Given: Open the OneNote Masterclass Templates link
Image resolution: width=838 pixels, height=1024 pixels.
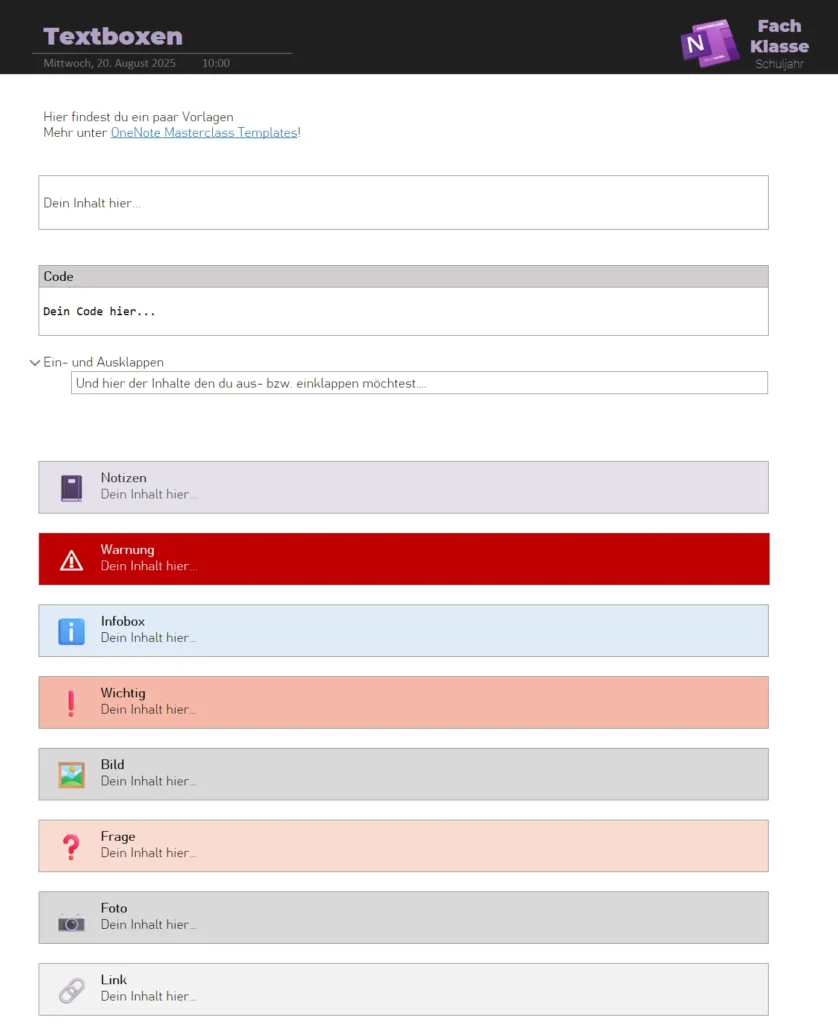Looking at the screenshot, I should coord(203,132).
